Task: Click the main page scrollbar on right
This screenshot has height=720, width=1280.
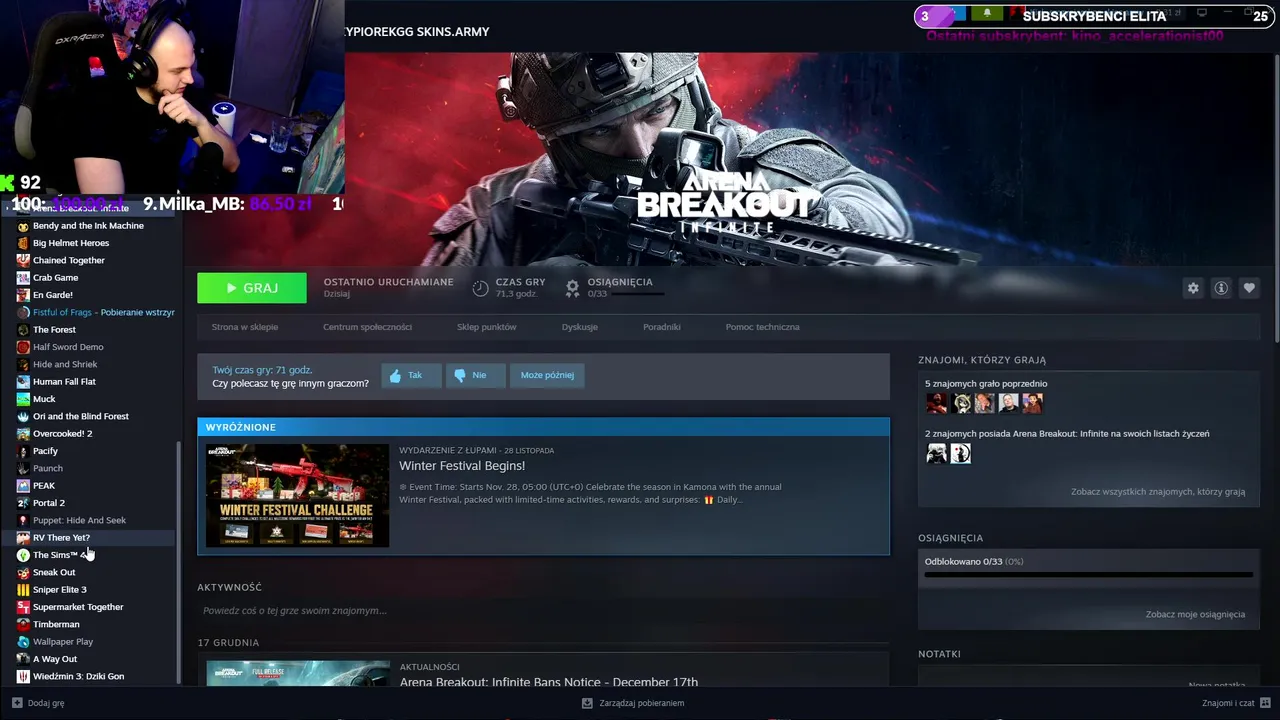Action: tap(1275, 200)
